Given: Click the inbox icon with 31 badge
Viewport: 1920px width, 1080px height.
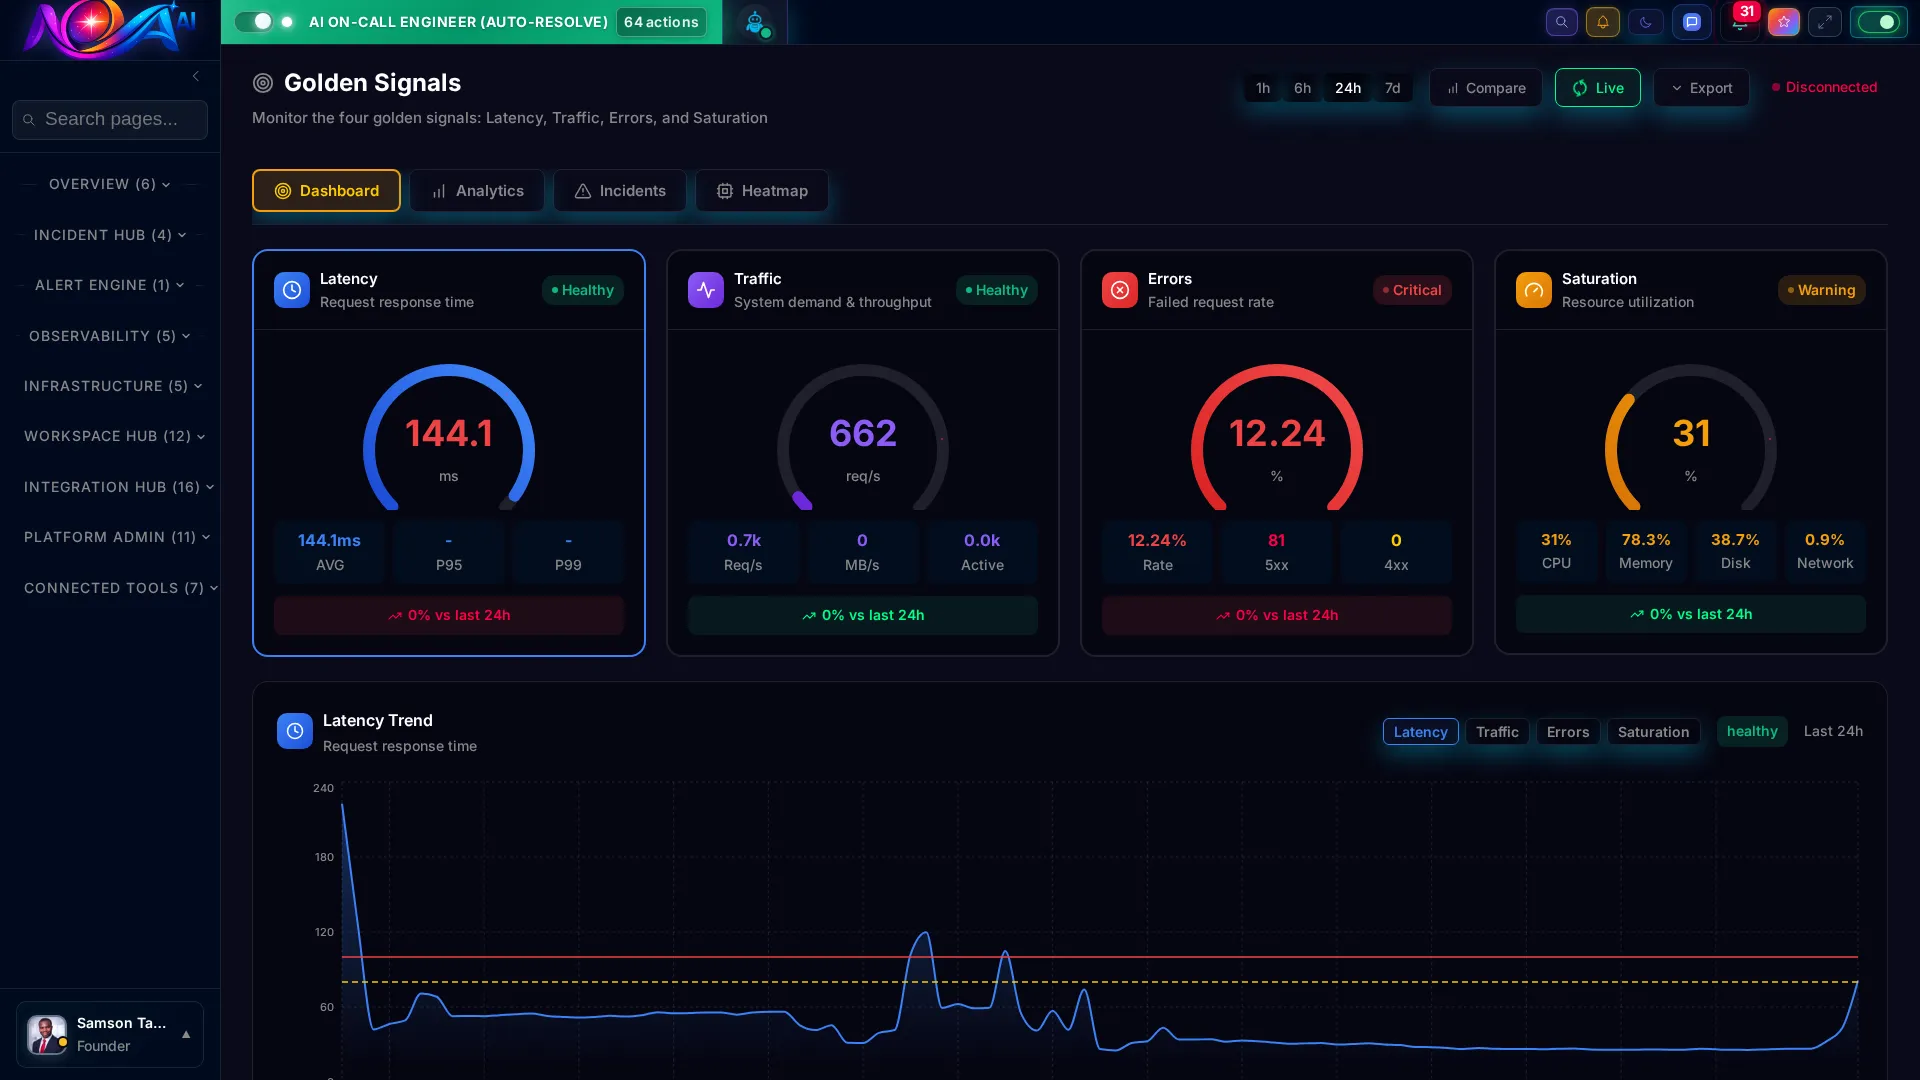Looking at the screenshot, I should tap(1740, 22).
